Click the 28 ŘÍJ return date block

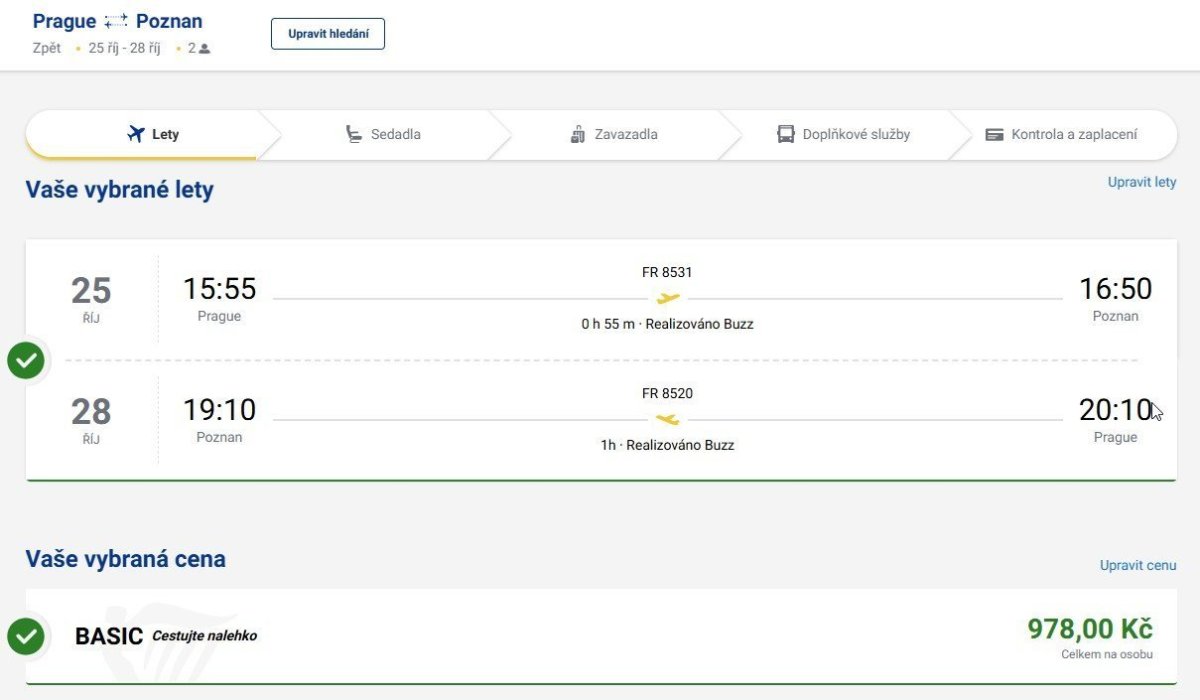pos(91,419)
